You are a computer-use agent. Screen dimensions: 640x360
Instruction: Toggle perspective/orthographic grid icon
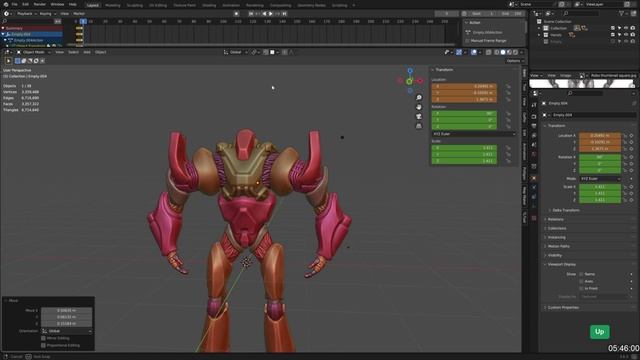click(419, 126)
